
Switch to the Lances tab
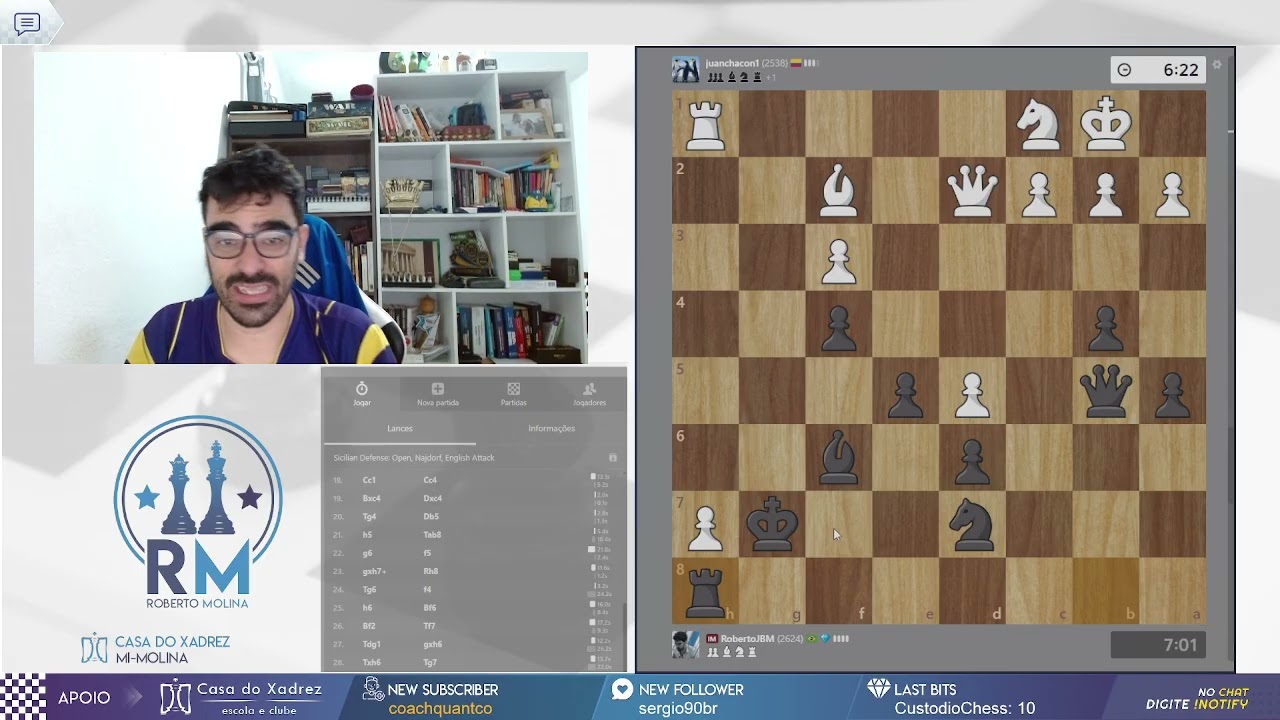tap(400, 428)
